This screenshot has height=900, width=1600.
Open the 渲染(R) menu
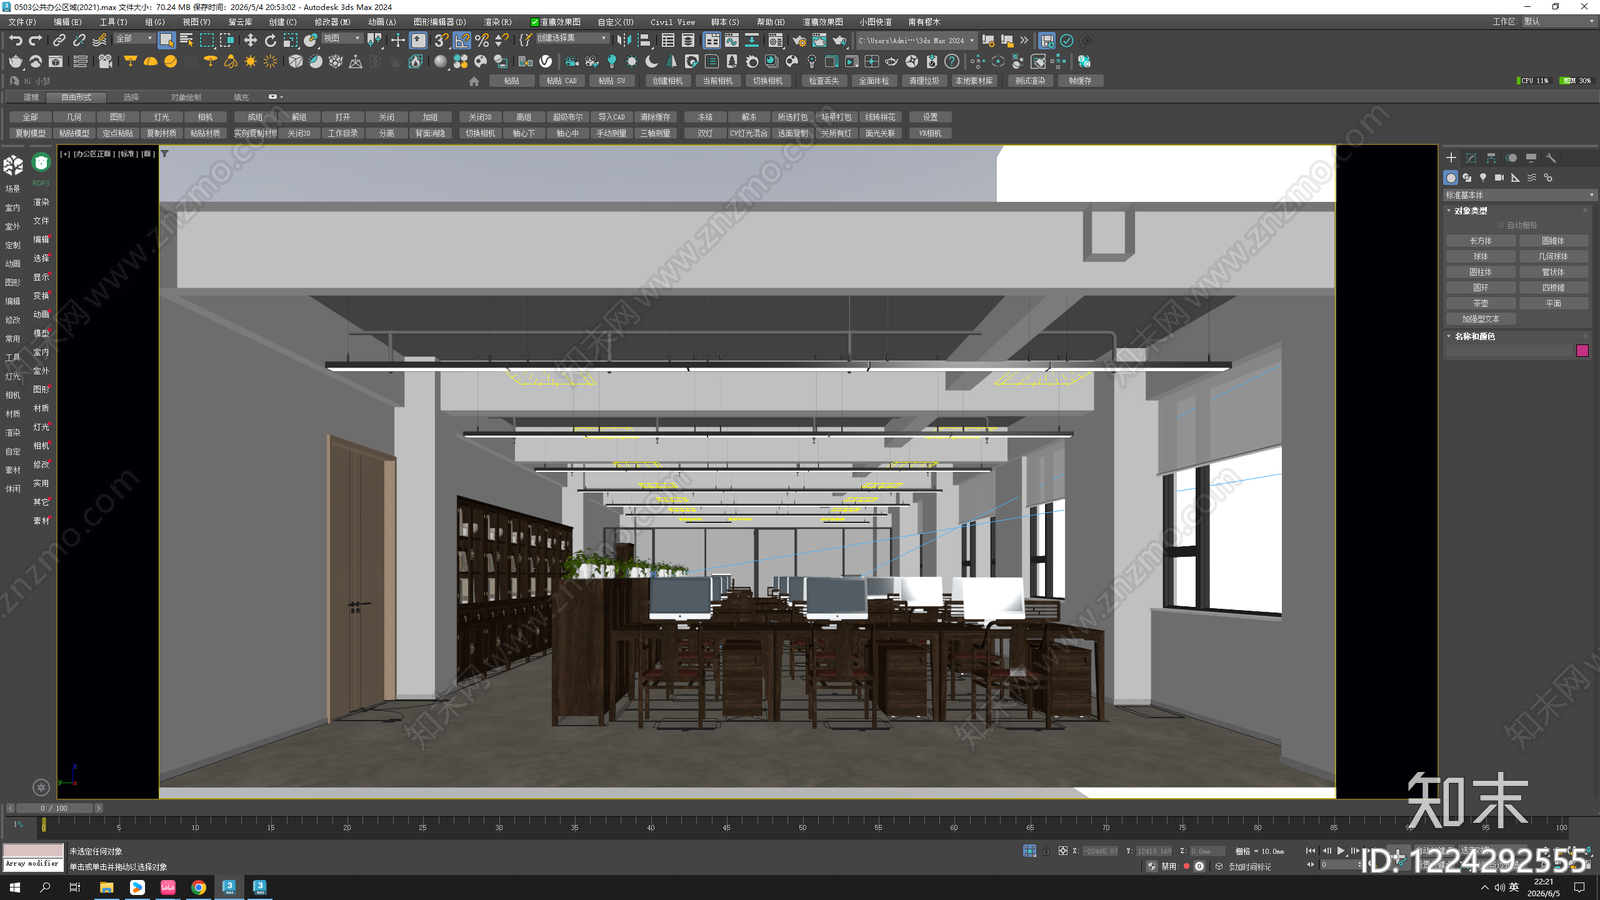click(497, 22)
